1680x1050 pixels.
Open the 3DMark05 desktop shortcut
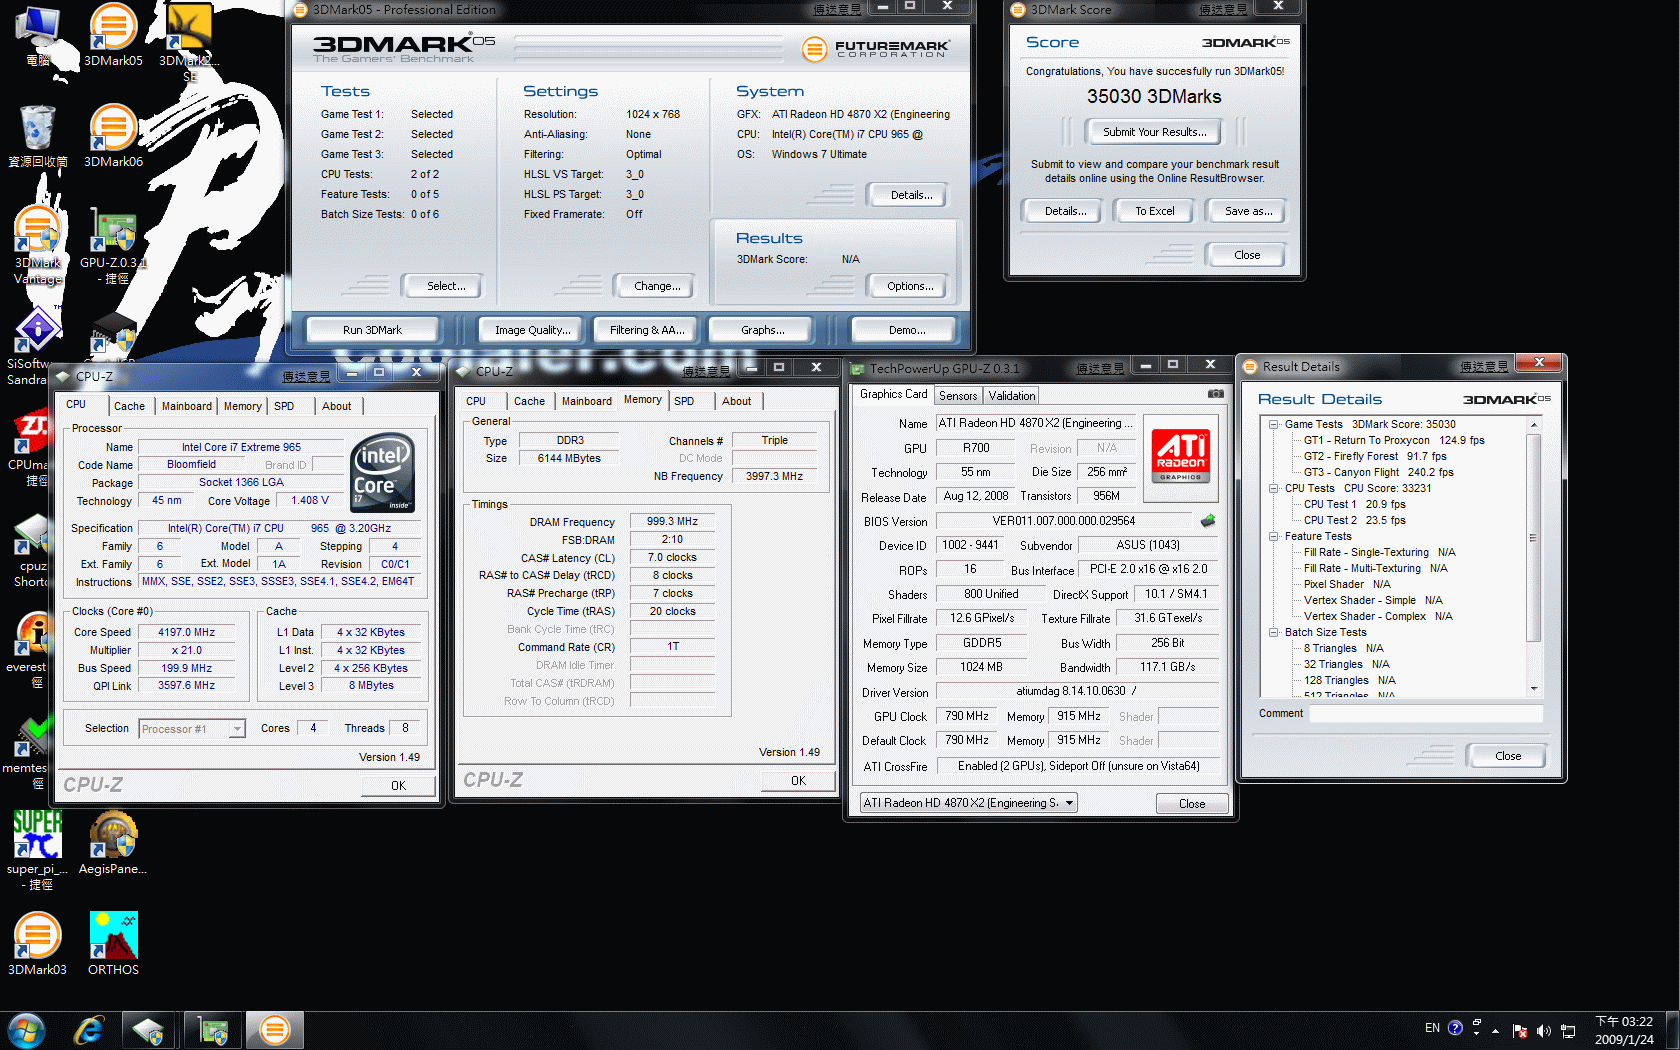tap(113, 34)
